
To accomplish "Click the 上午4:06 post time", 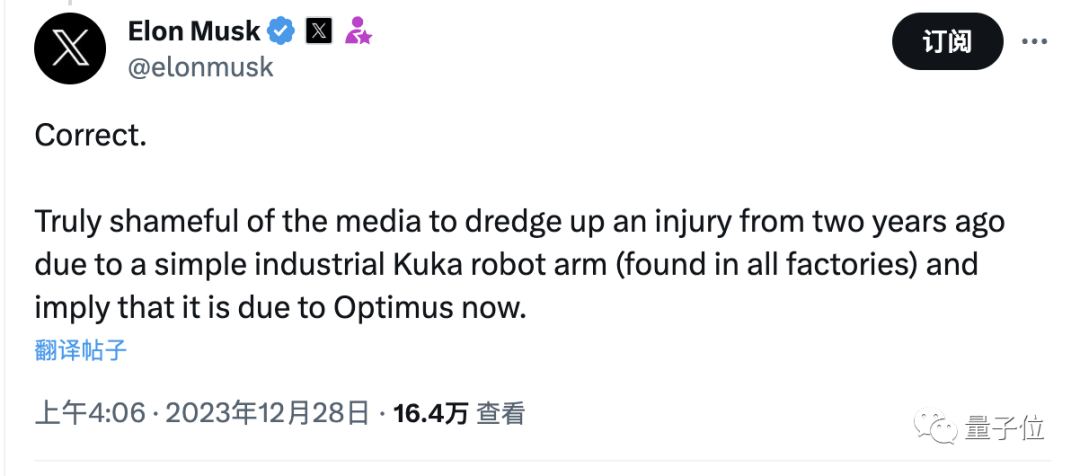I will click(x=90, y=413).
